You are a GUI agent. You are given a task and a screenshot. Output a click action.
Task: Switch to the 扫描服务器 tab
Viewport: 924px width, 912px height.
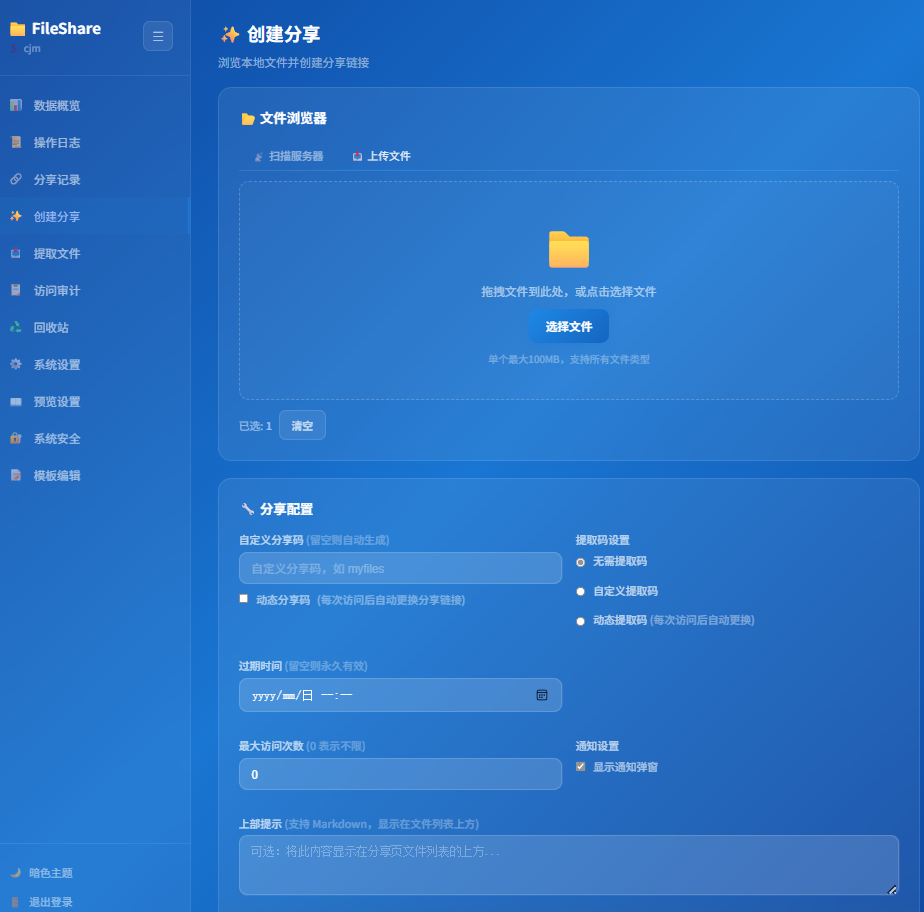point(289,156)
